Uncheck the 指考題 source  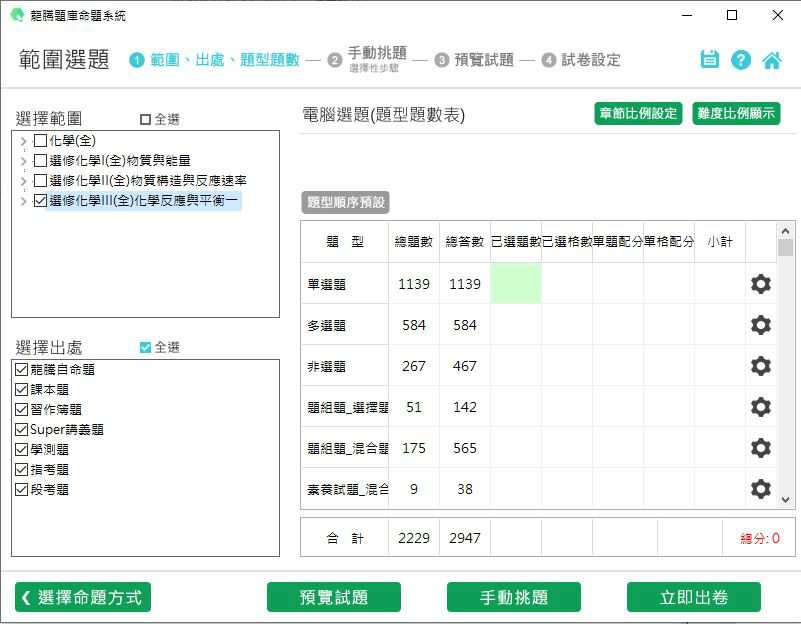tap(21, 469)
